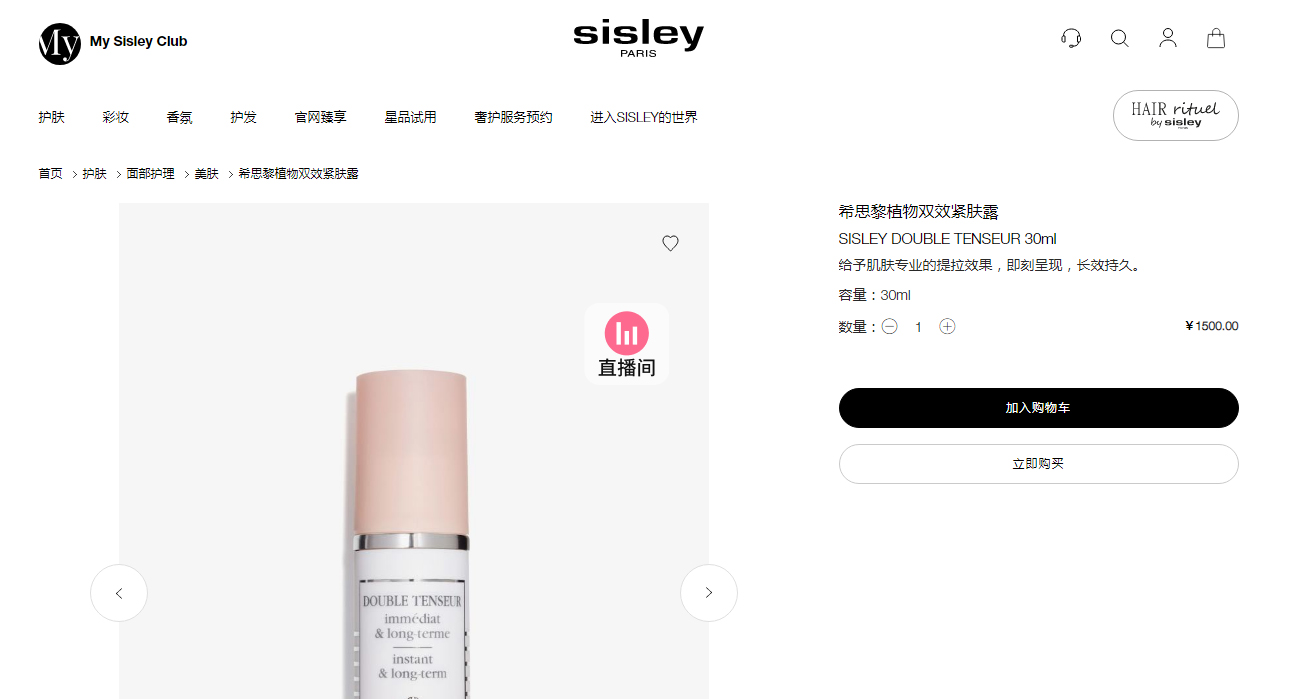Add product to wishlist with heart icon
Viewport: 1307px width, 699px height.
670,243
